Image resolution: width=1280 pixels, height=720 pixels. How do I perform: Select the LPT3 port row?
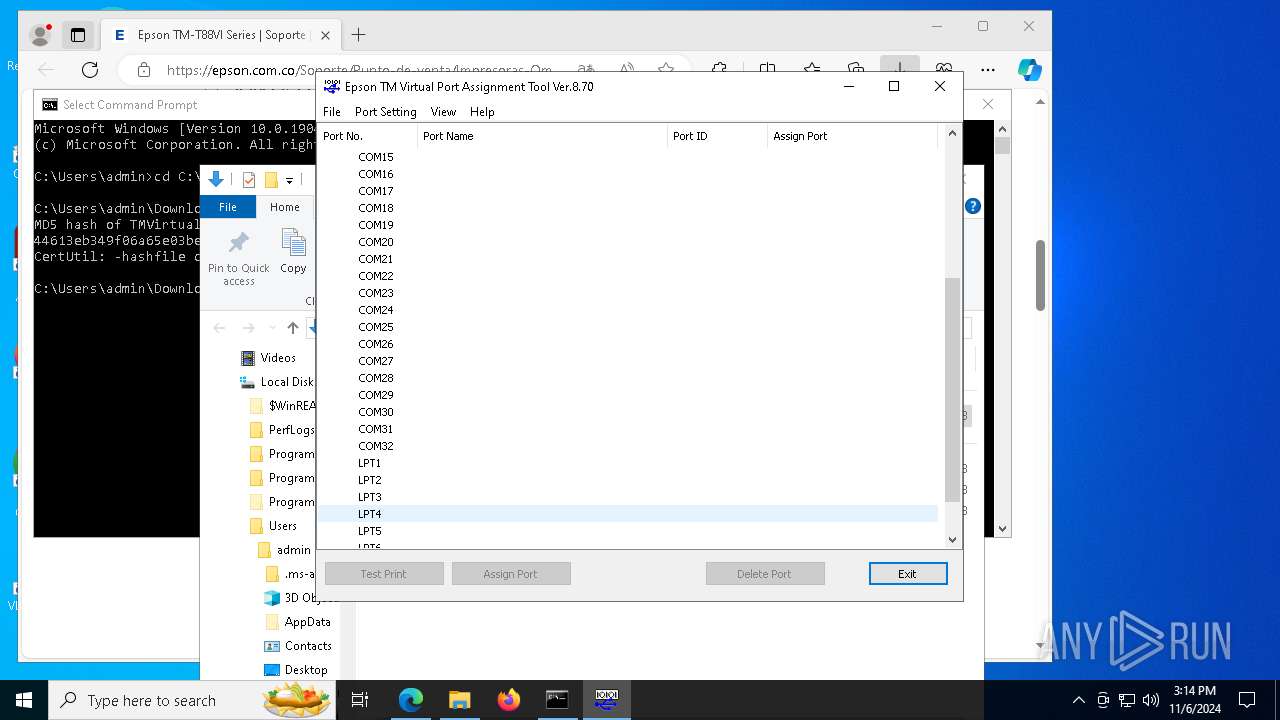(x=628, y=497)
